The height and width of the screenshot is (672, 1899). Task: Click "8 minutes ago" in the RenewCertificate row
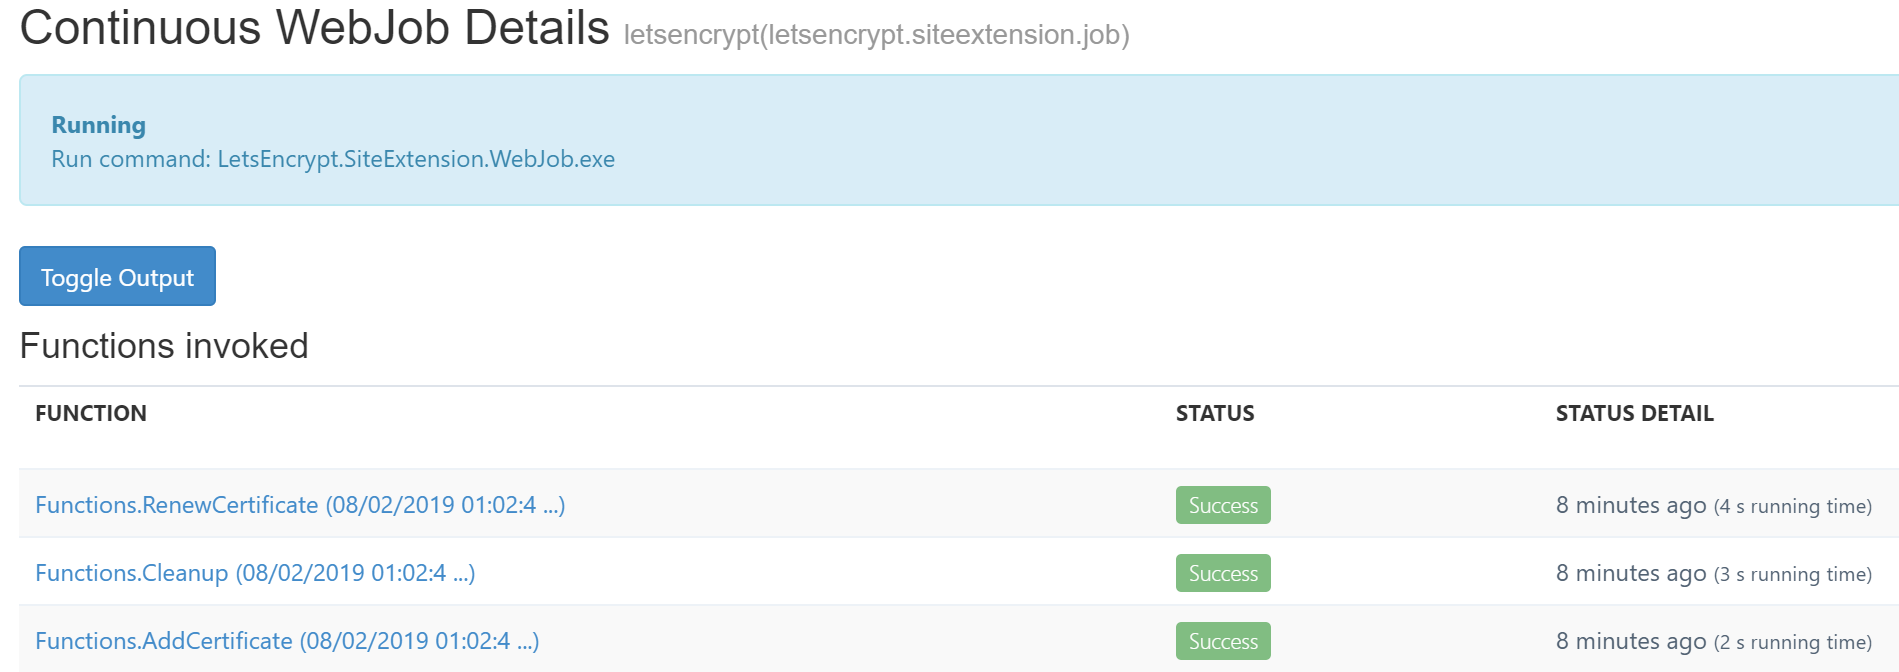(1630, 505)
